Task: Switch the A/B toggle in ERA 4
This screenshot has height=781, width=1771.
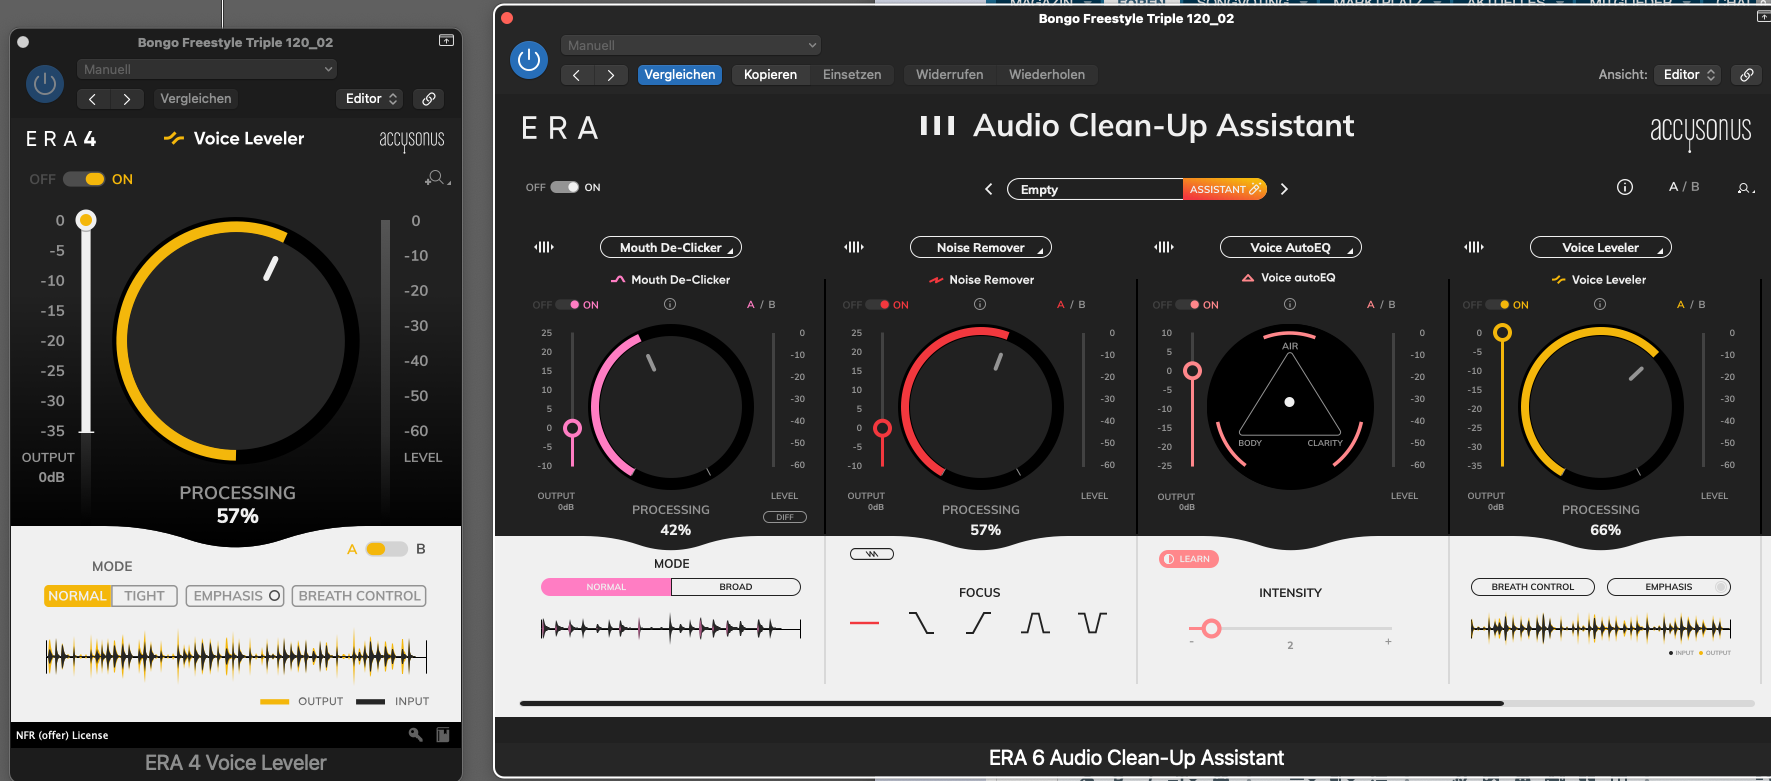Action: coord(386,549)
